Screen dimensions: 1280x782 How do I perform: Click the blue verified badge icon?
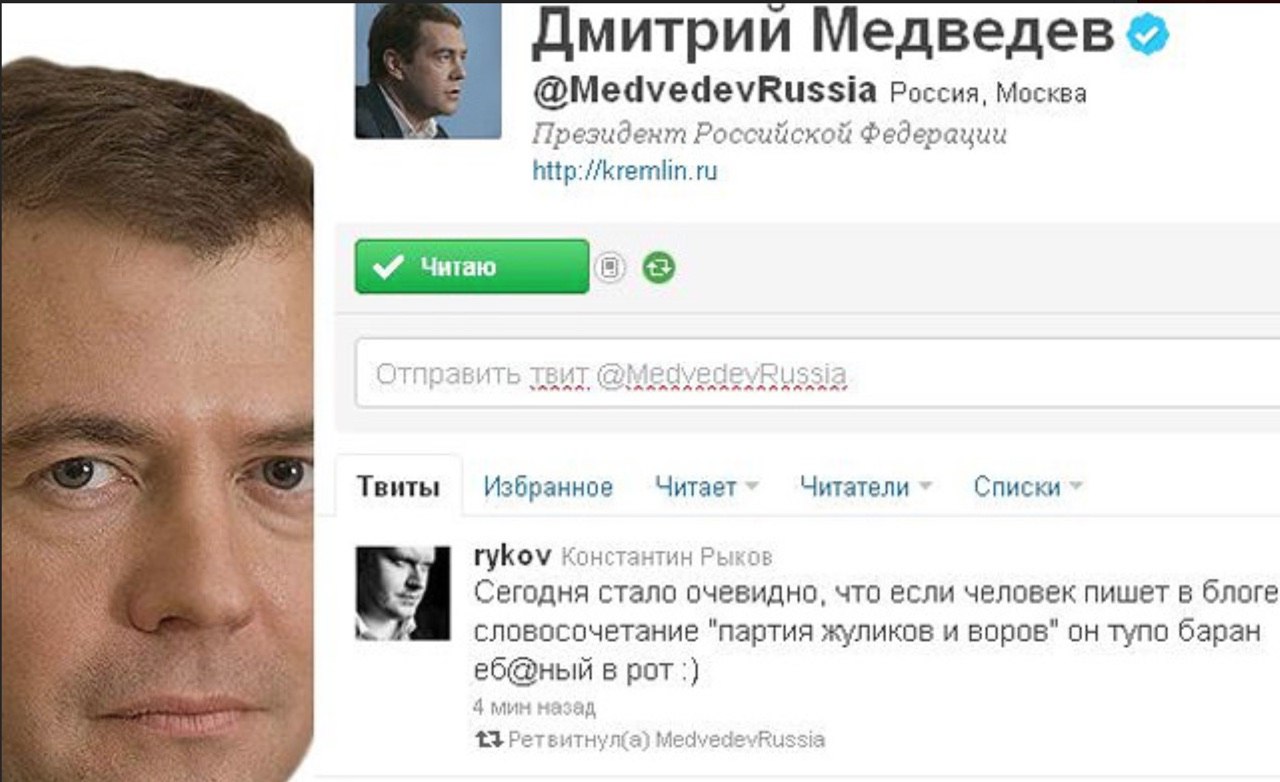click(1148, 36)
